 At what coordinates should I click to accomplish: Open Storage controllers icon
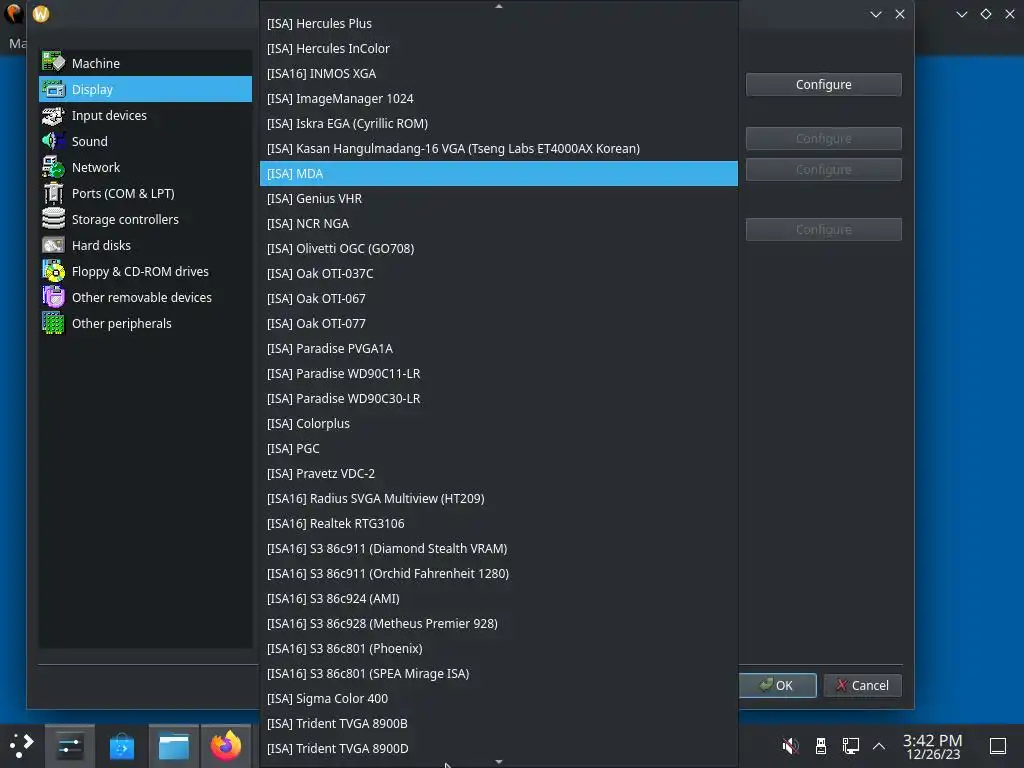54,219
